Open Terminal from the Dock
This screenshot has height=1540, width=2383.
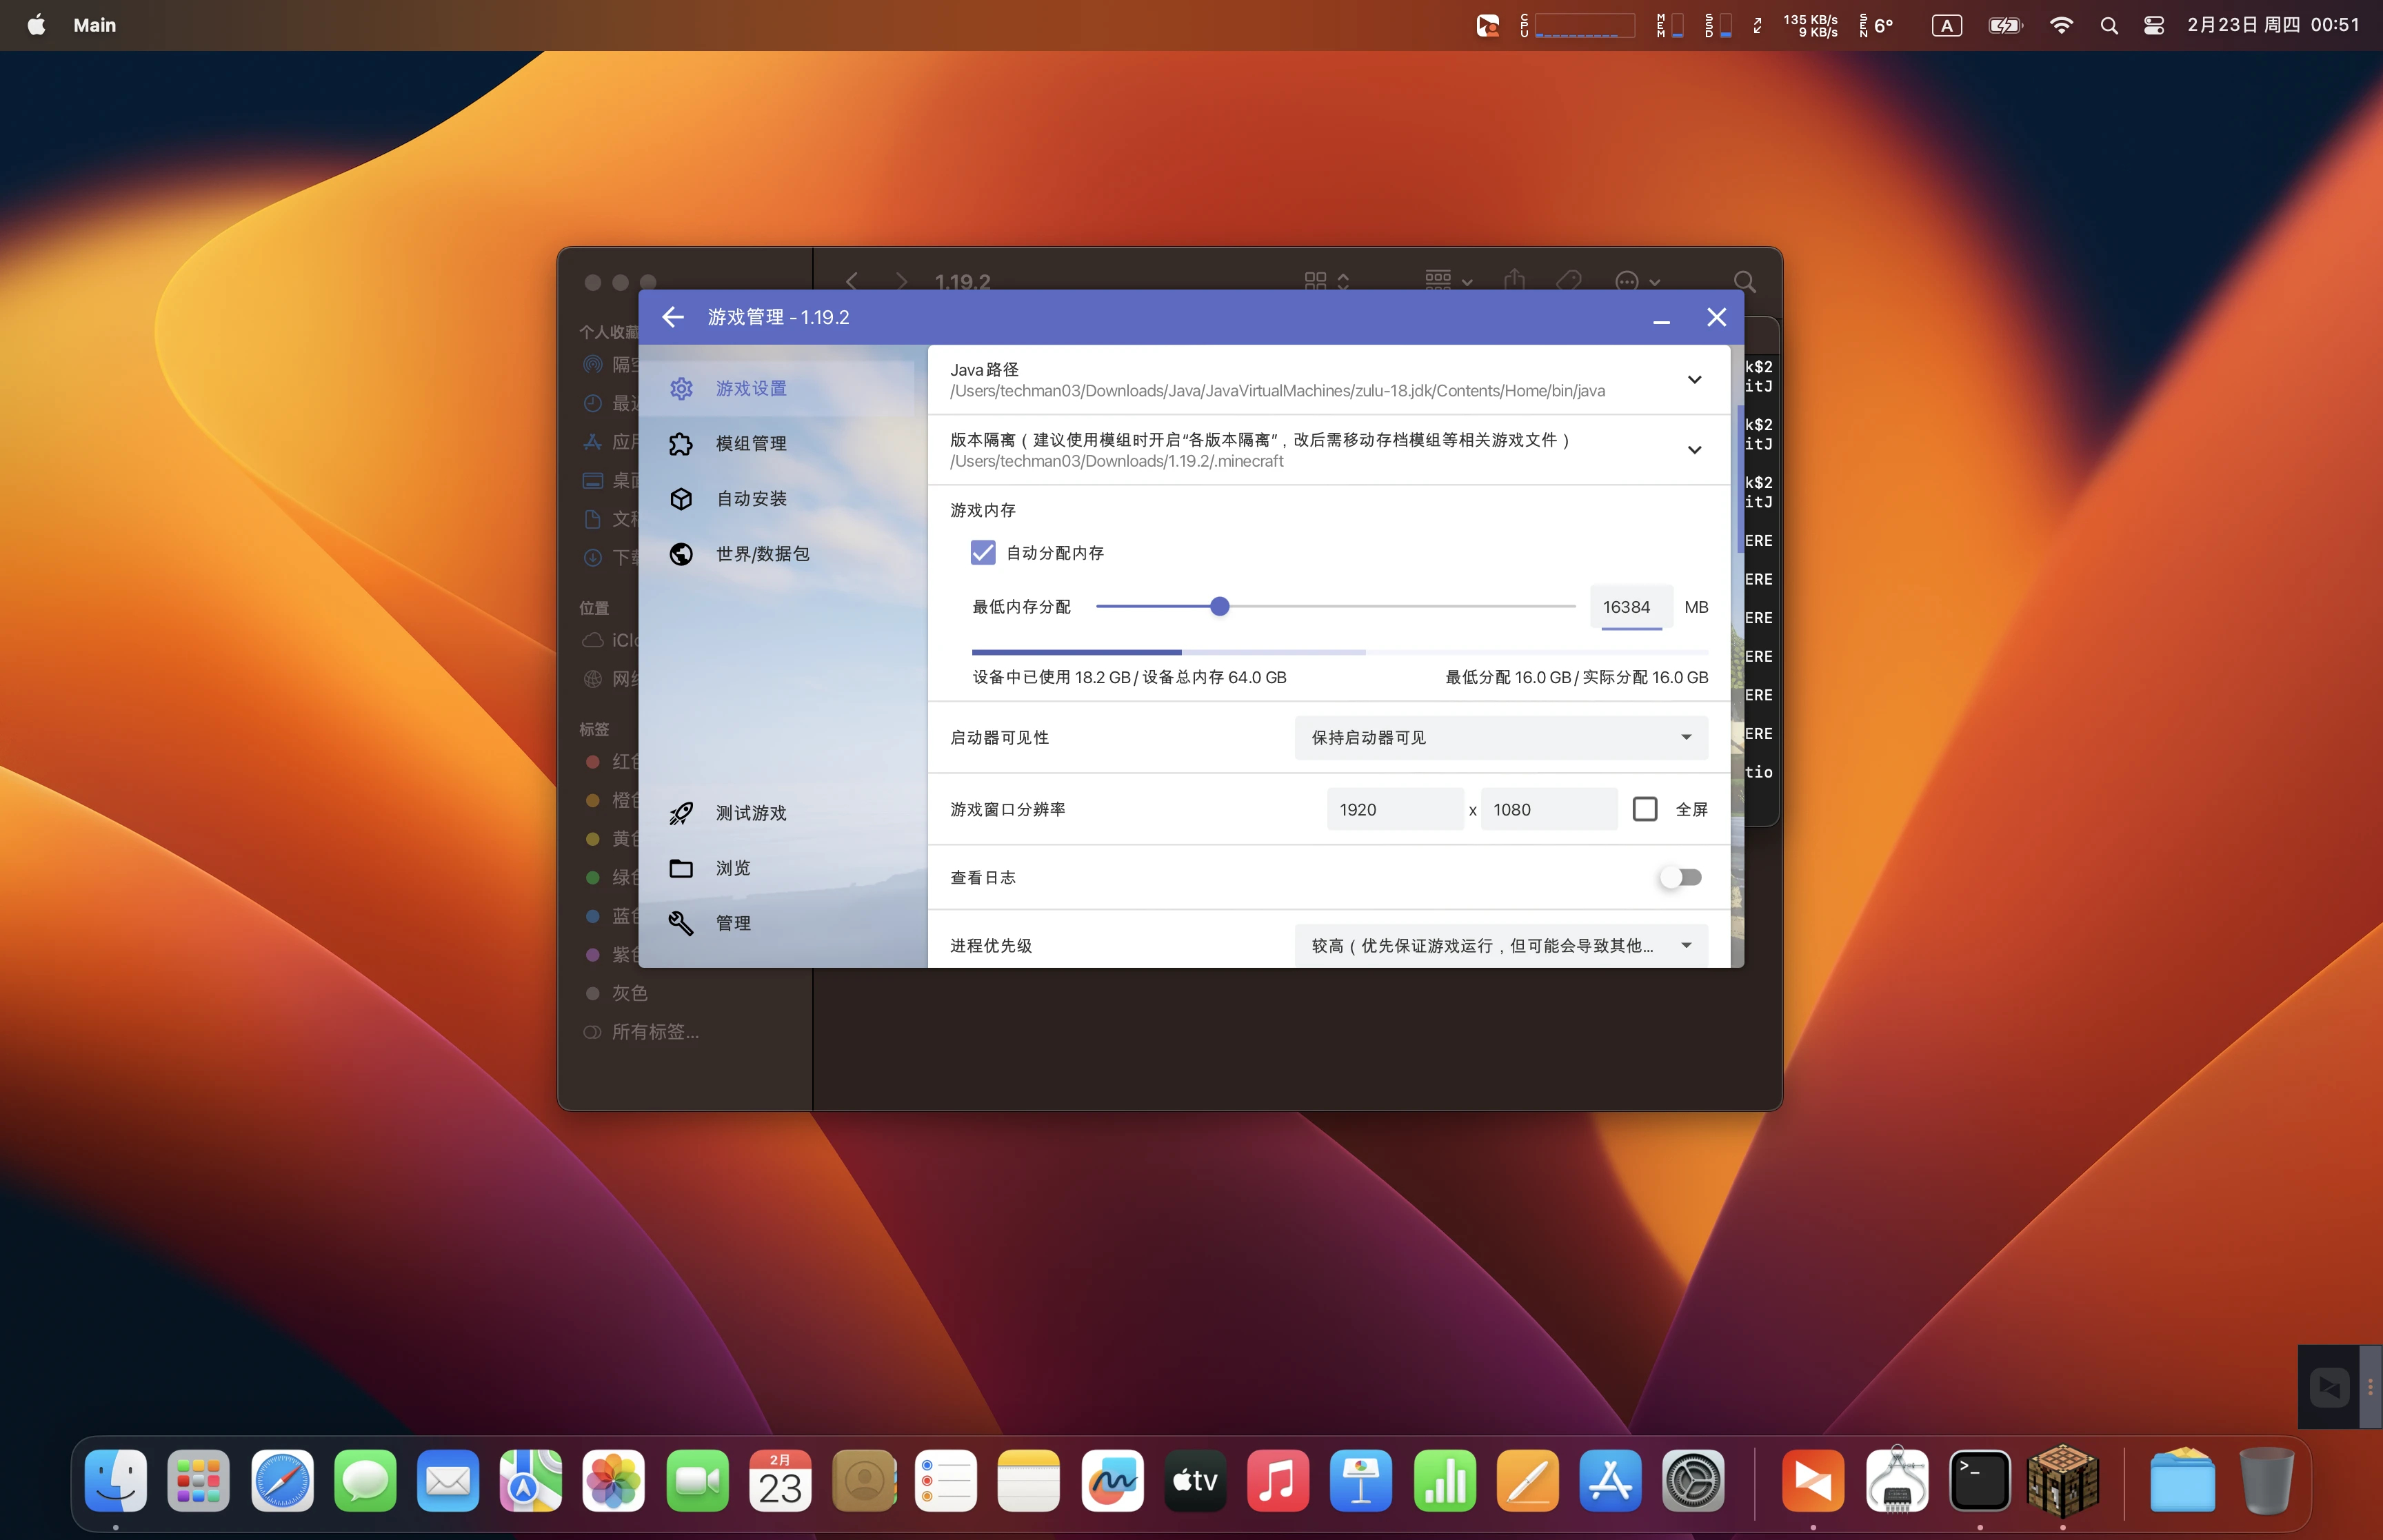tap(1980, 1480)
